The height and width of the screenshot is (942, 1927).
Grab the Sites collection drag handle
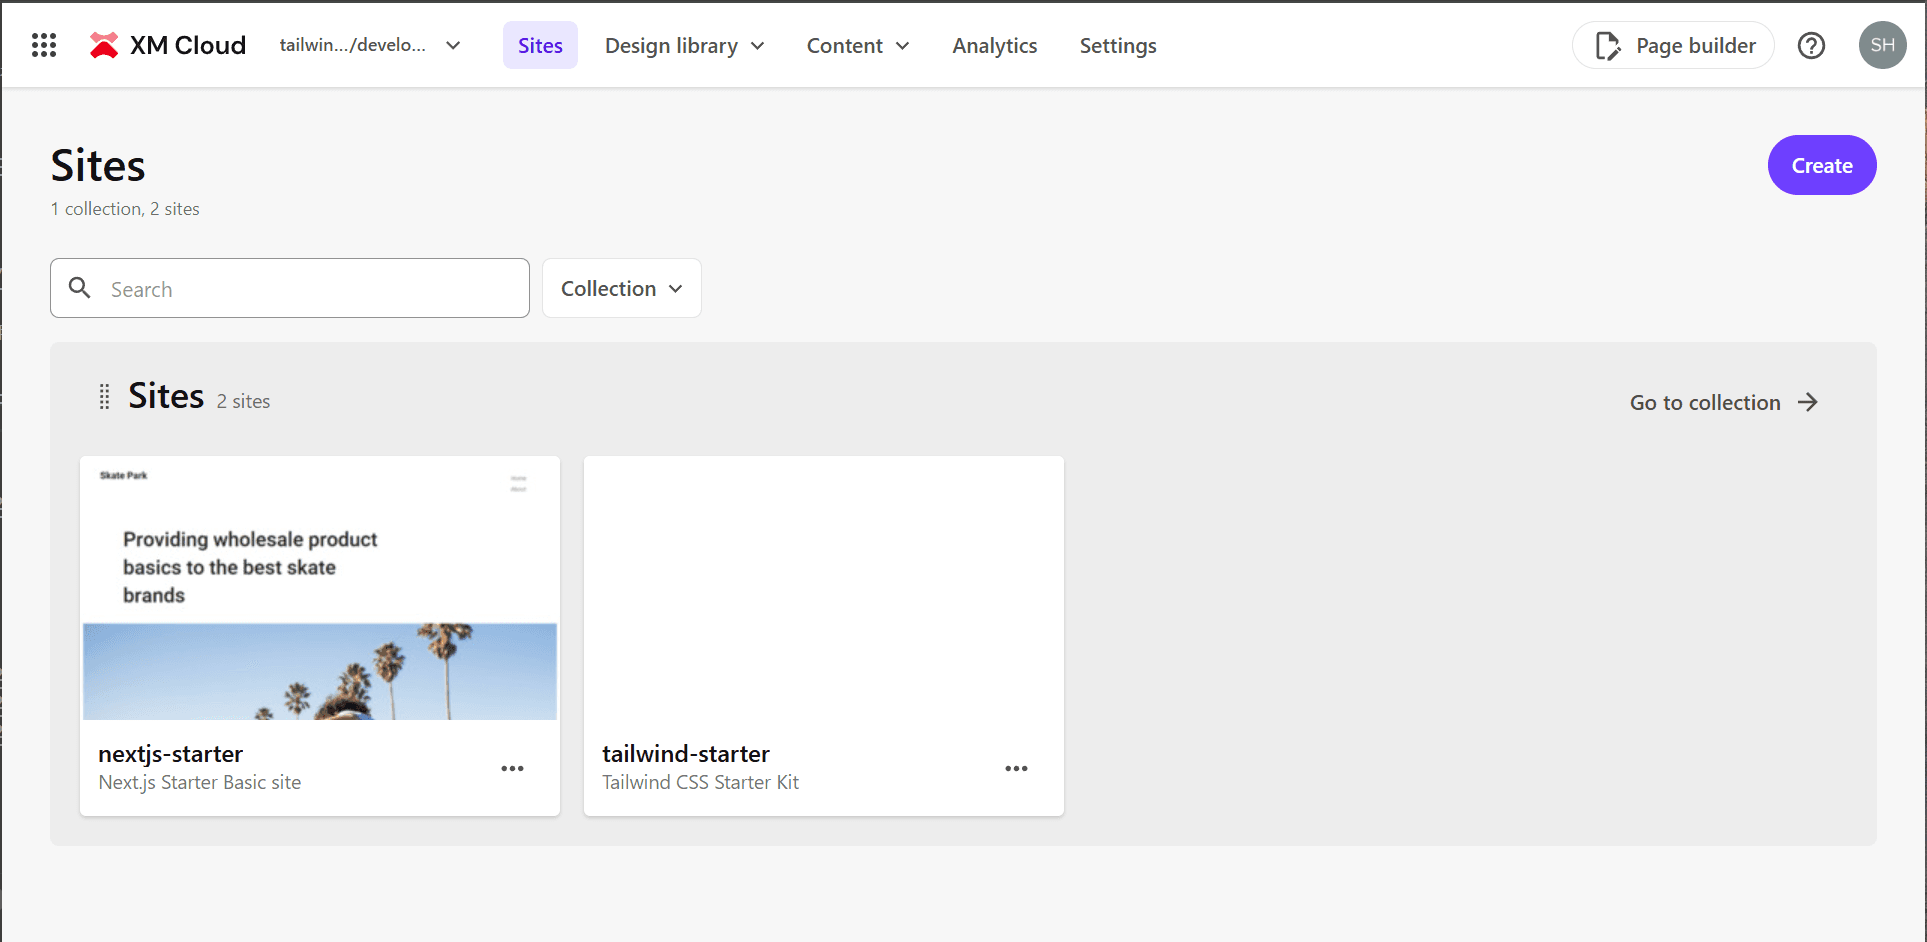click(104, 397)
